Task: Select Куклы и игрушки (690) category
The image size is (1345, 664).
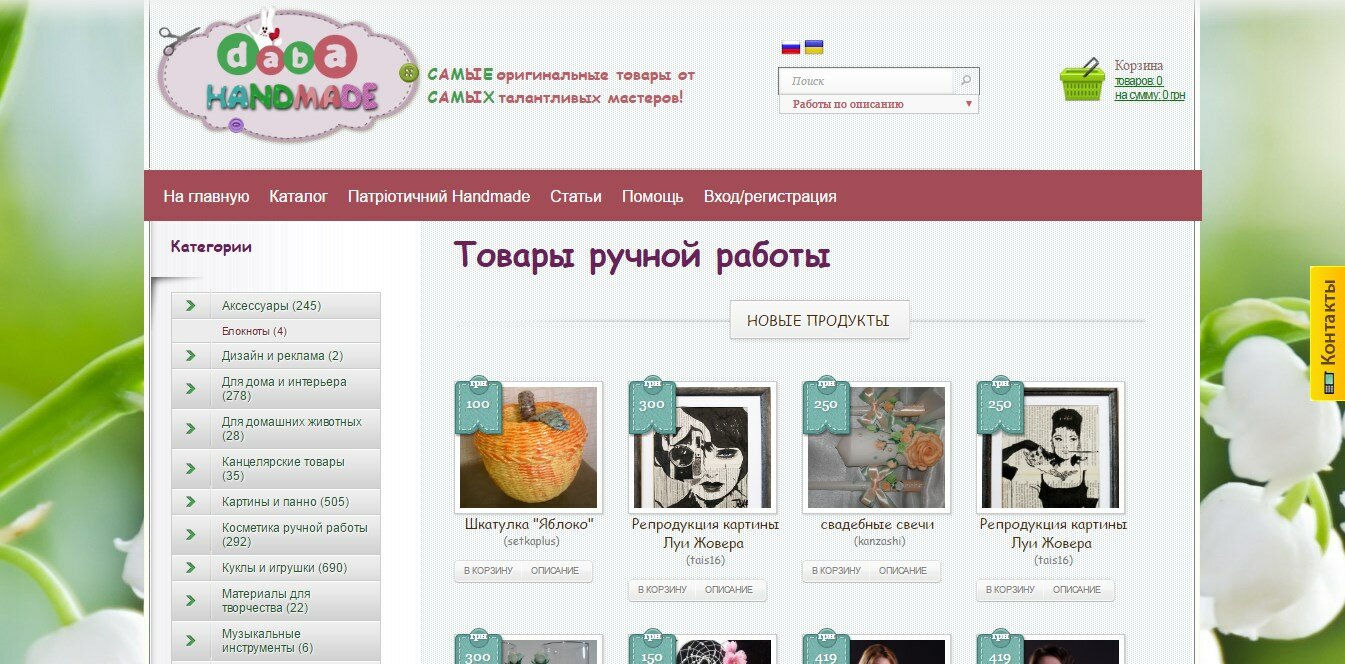Action: (284, 567)
